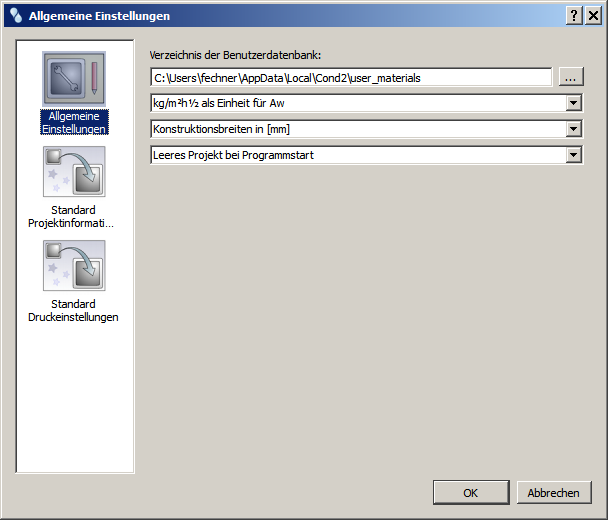Open the Aw unit dropdown arrow
The width and height of the screenshot is (608, 520).
coord(573,103)
